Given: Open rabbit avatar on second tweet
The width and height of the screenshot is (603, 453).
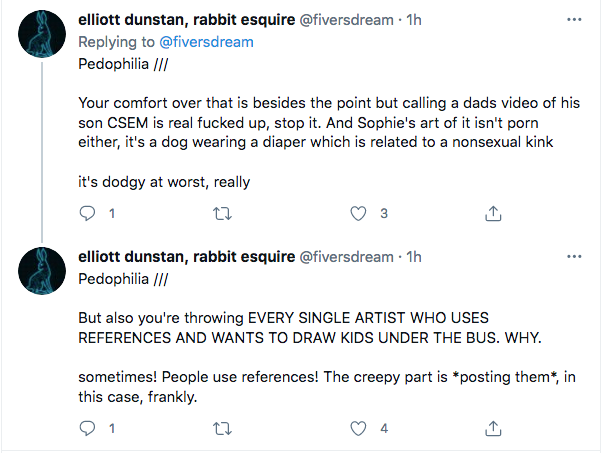Looking at the screenshot, I should pos(42,271).
